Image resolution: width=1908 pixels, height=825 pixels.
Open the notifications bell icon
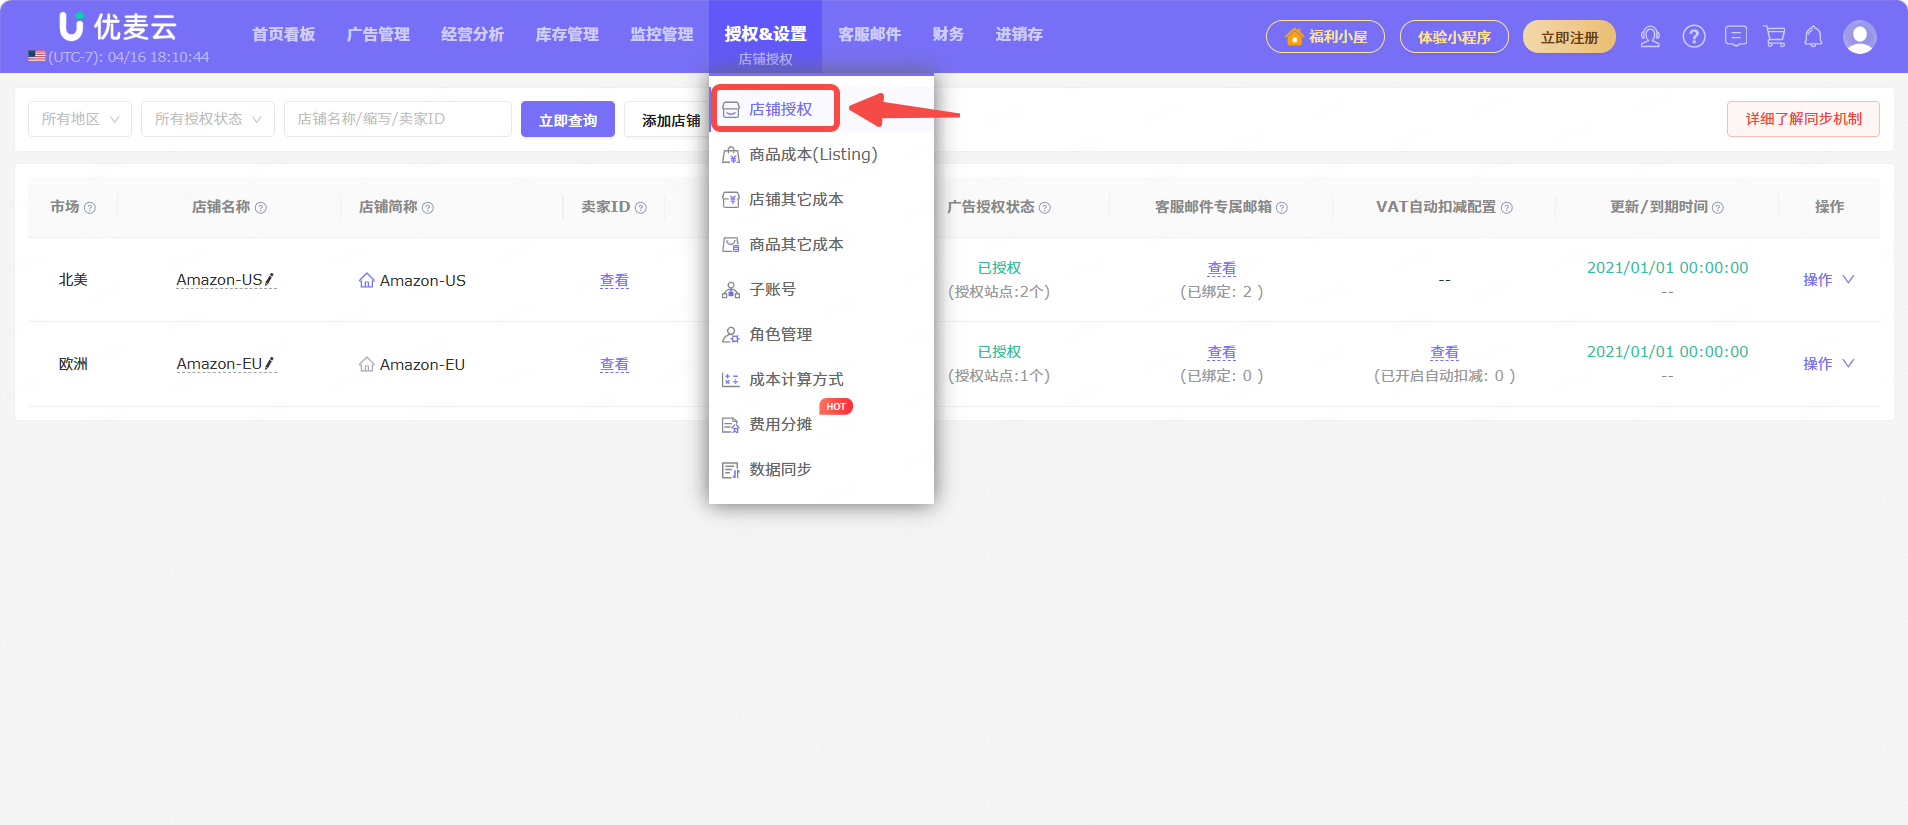point(1813,37)
